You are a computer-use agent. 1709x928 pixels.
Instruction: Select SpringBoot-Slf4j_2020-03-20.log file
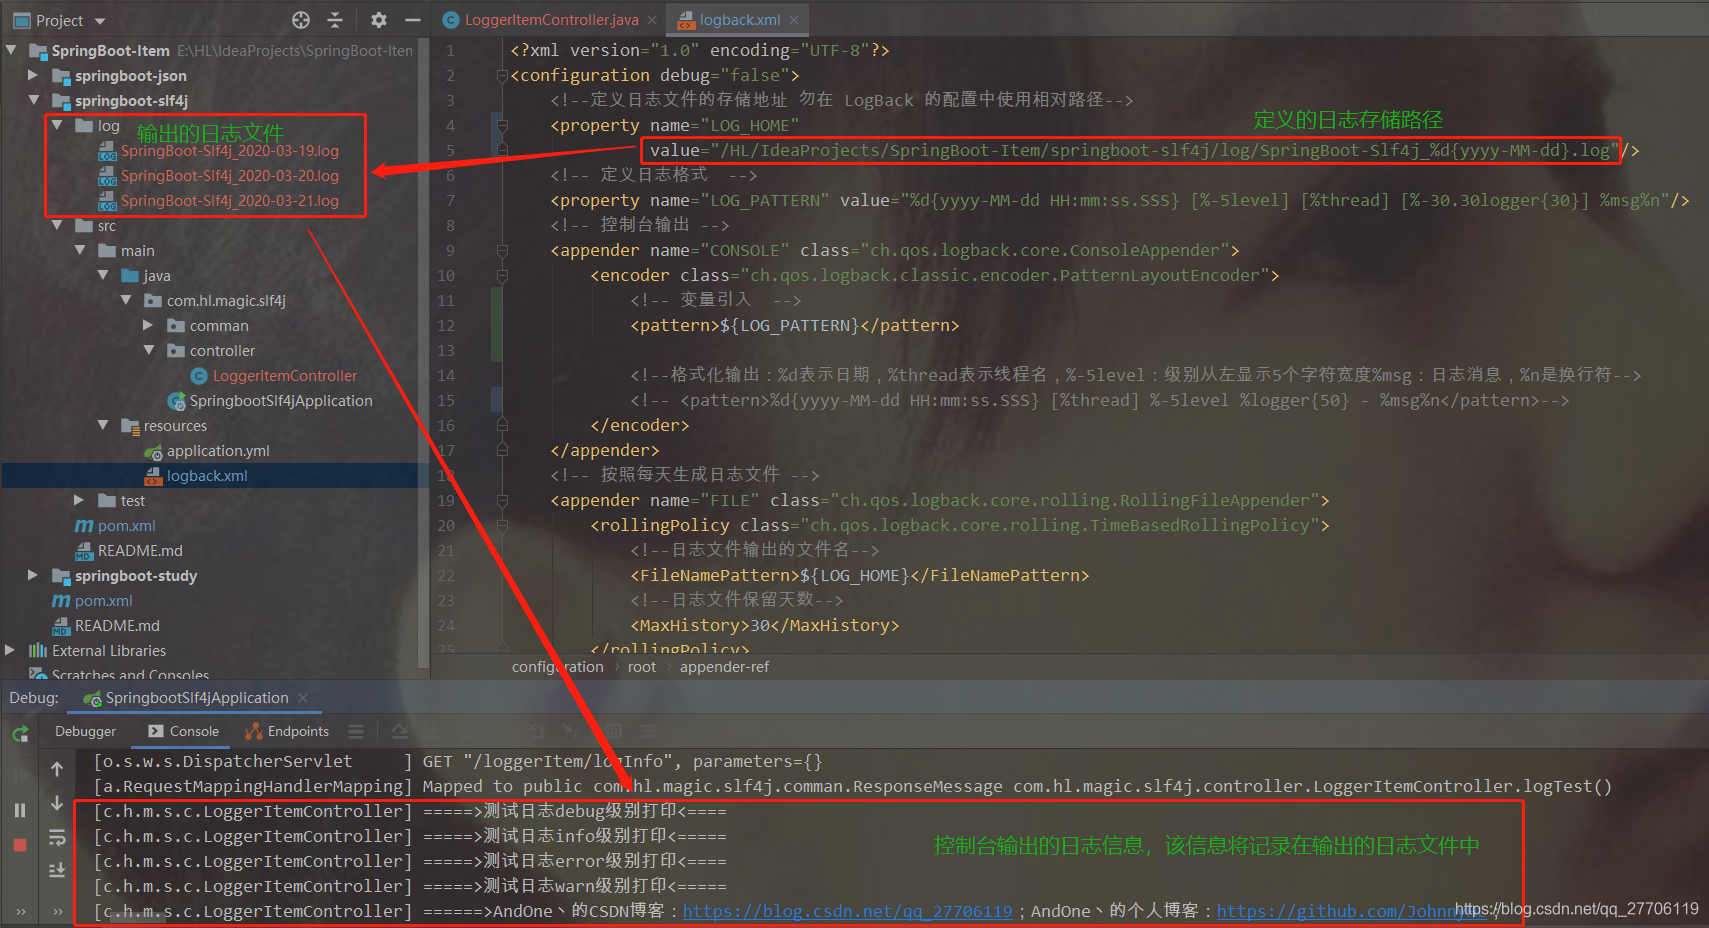tap(219, 175)
